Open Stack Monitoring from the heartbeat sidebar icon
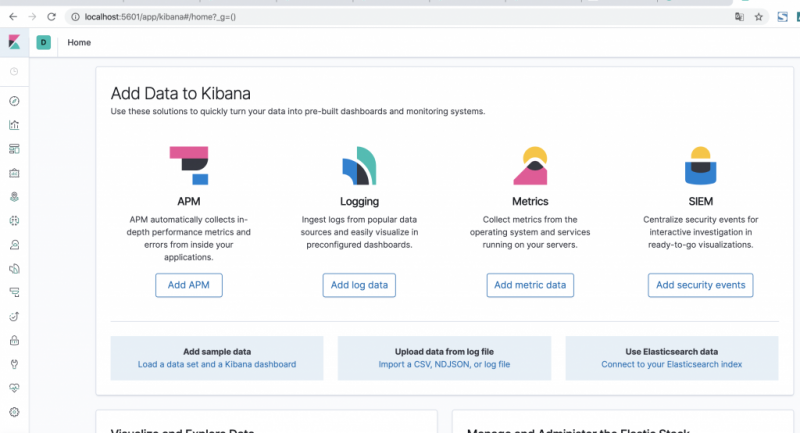The image size is (800, 433). point(14,388)
